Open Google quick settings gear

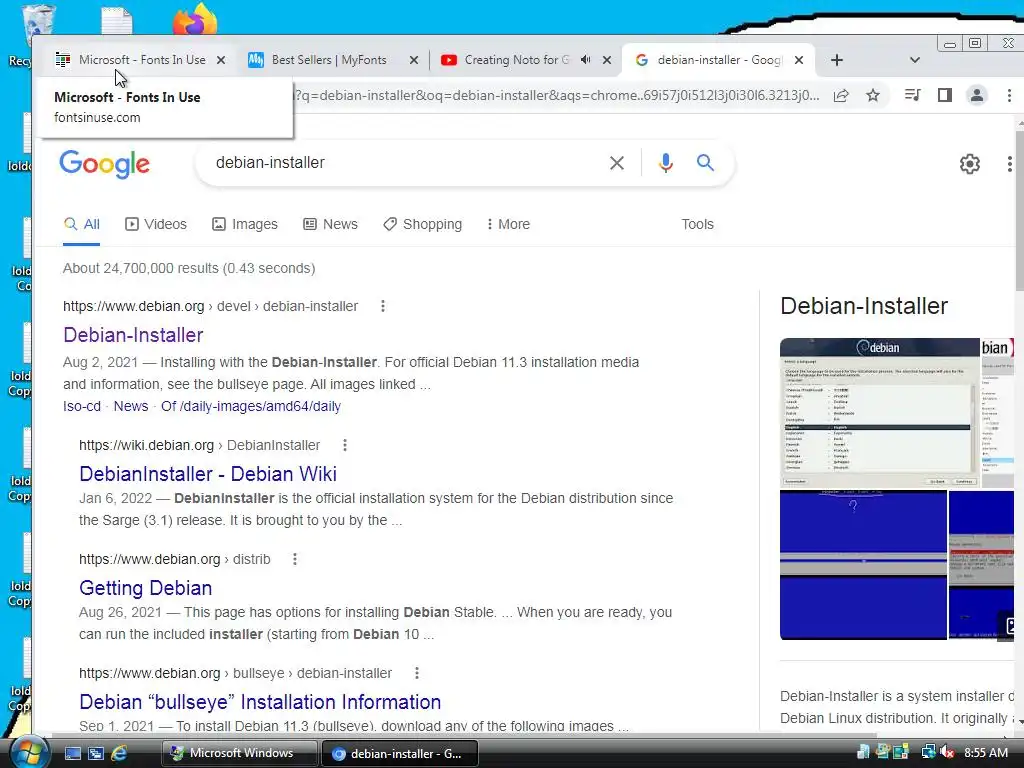(x=970, y=163)
